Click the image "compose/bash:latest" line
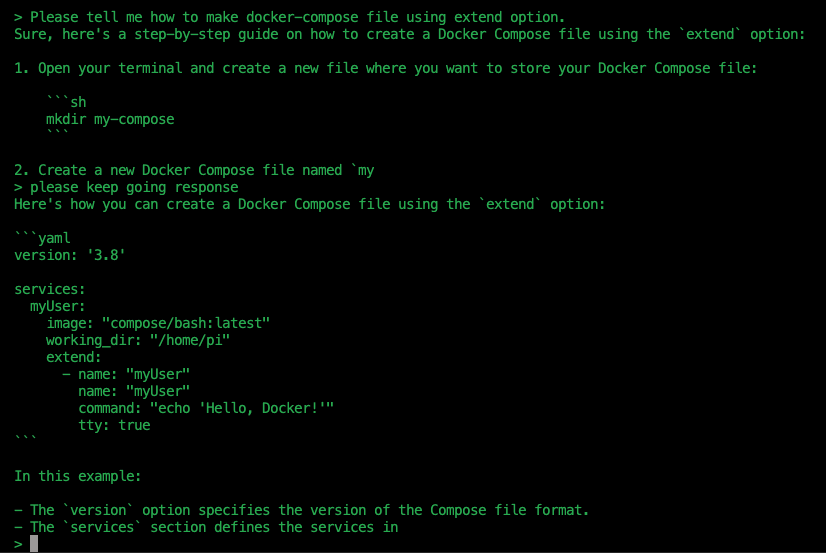826x553 pixels. tap(158, 323)
